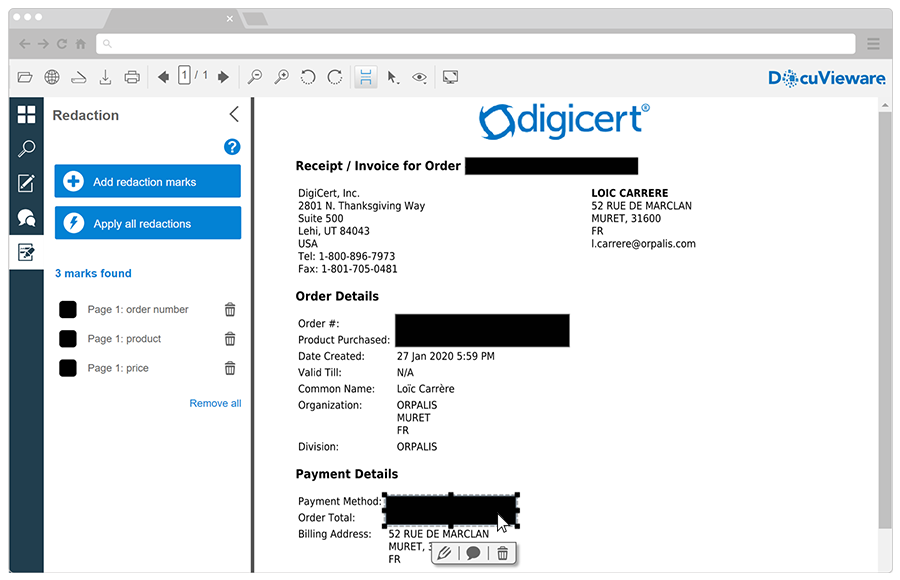This screenshot has height=580, width=900.
Task: Select the 'Page 1: product' mark
Action: (x=124, y=339)
